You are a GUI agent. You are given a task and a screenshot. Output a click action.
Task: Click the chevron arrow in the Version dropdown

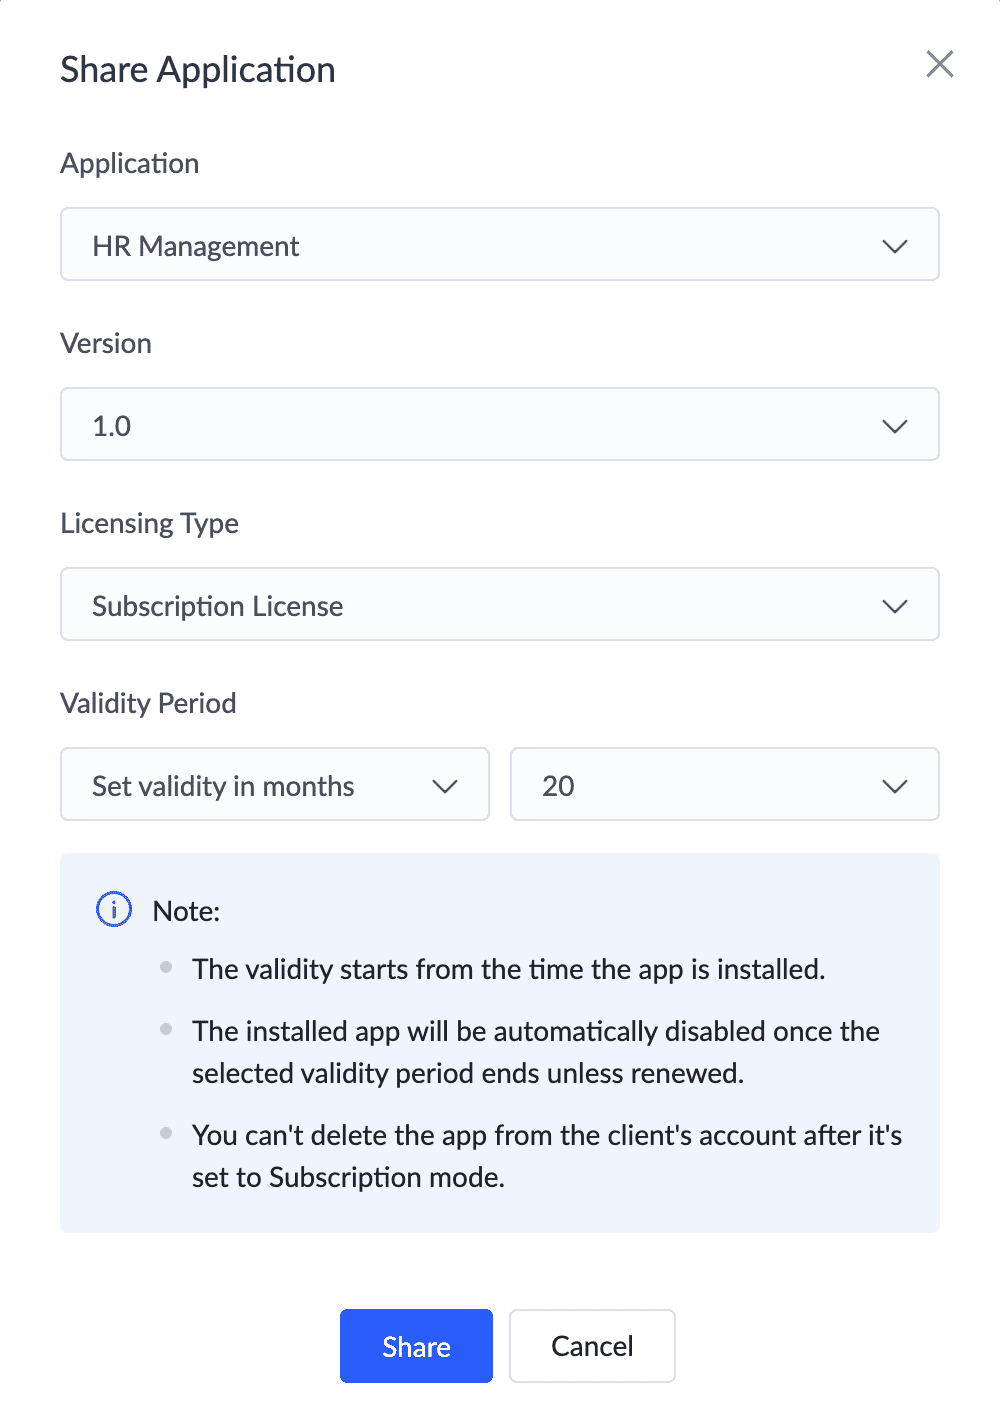click(x=894, y=426)
